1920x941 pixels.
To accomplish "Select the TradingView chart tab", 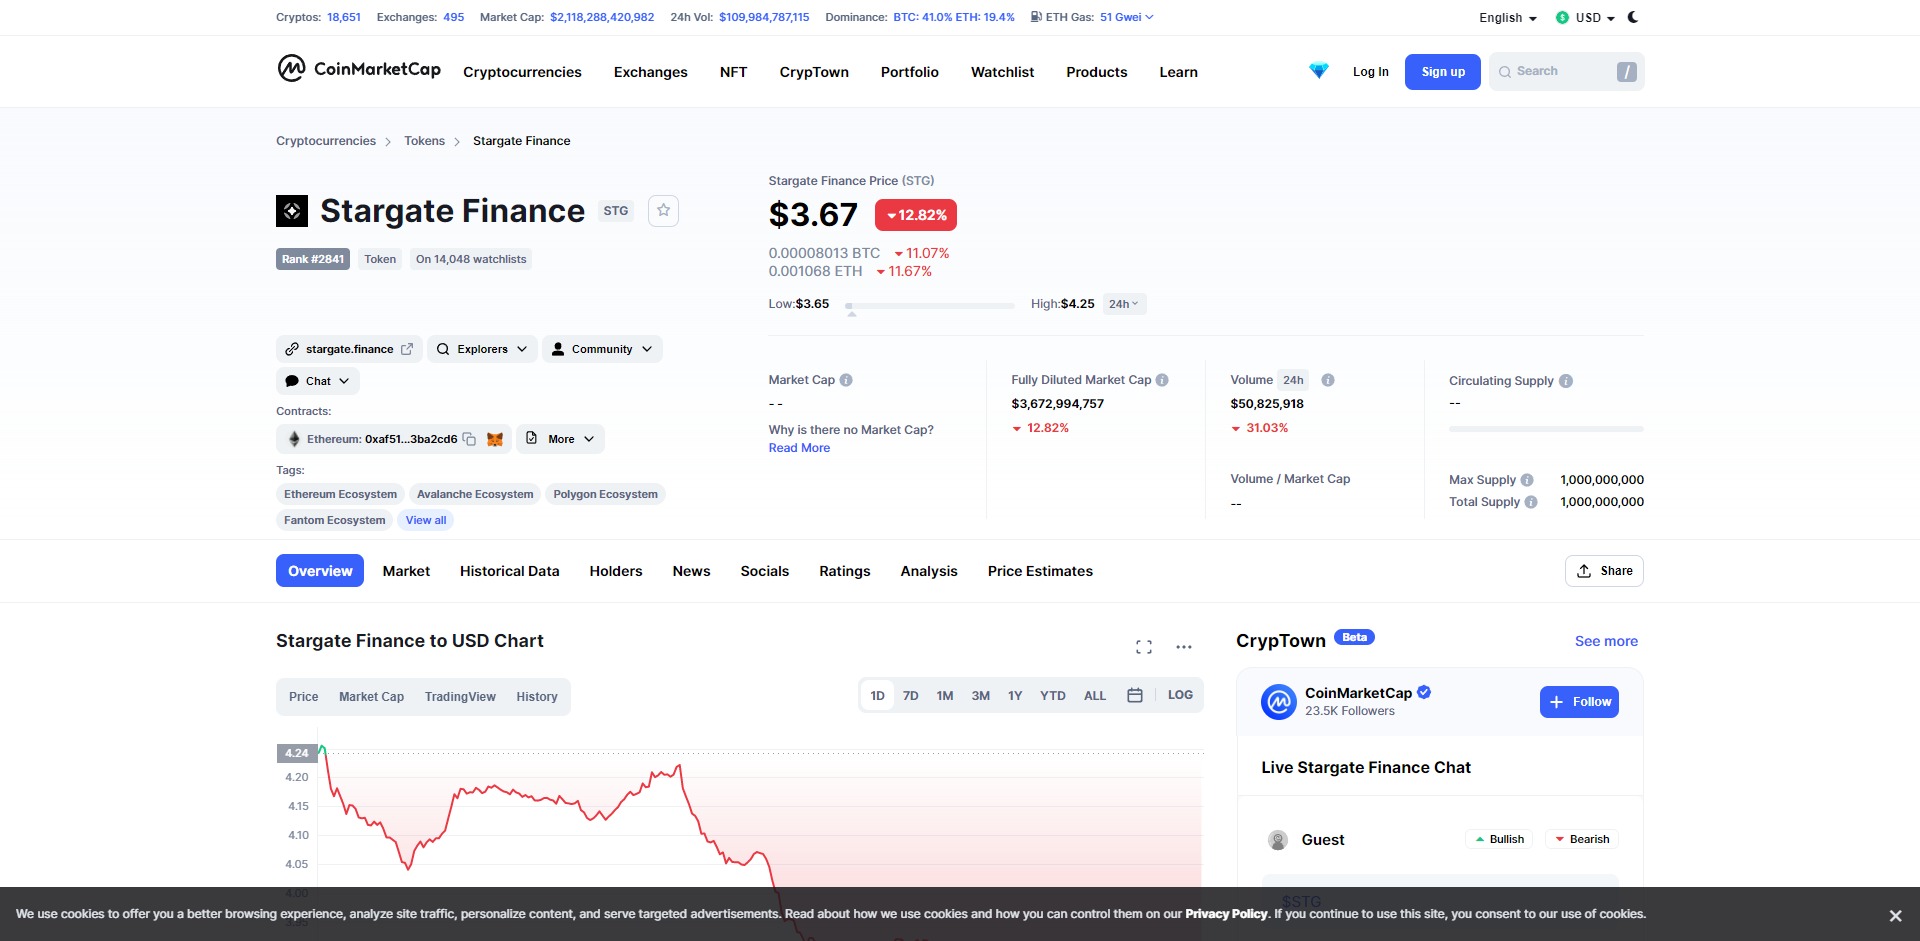I will click(x=460, y=697).
